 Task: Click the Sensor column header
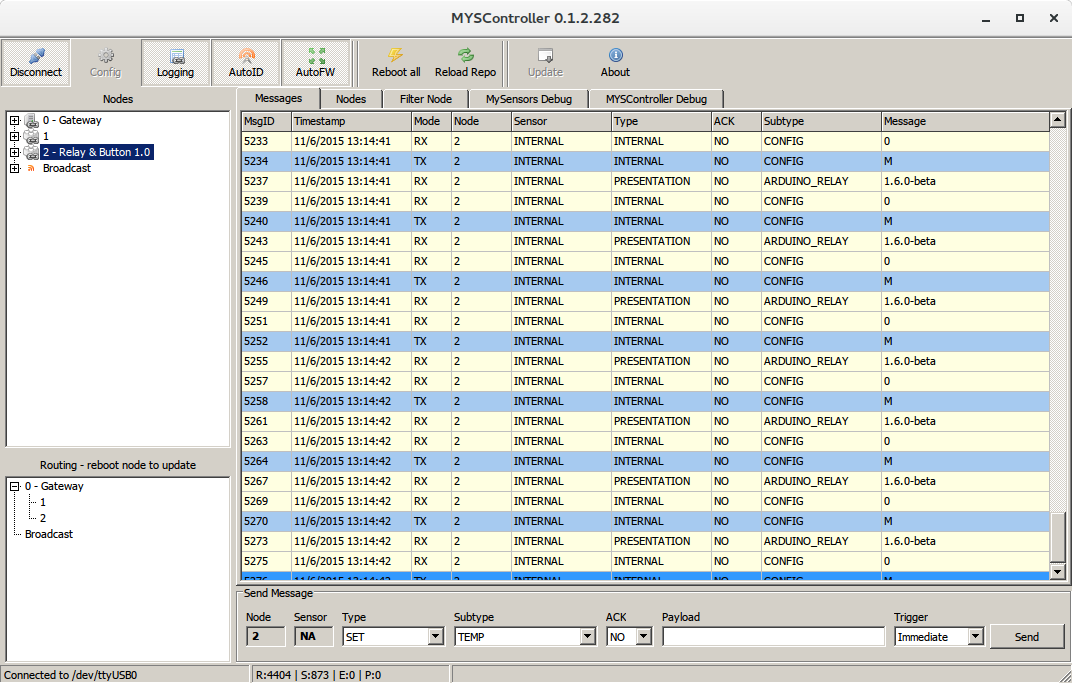click(561, 121)
